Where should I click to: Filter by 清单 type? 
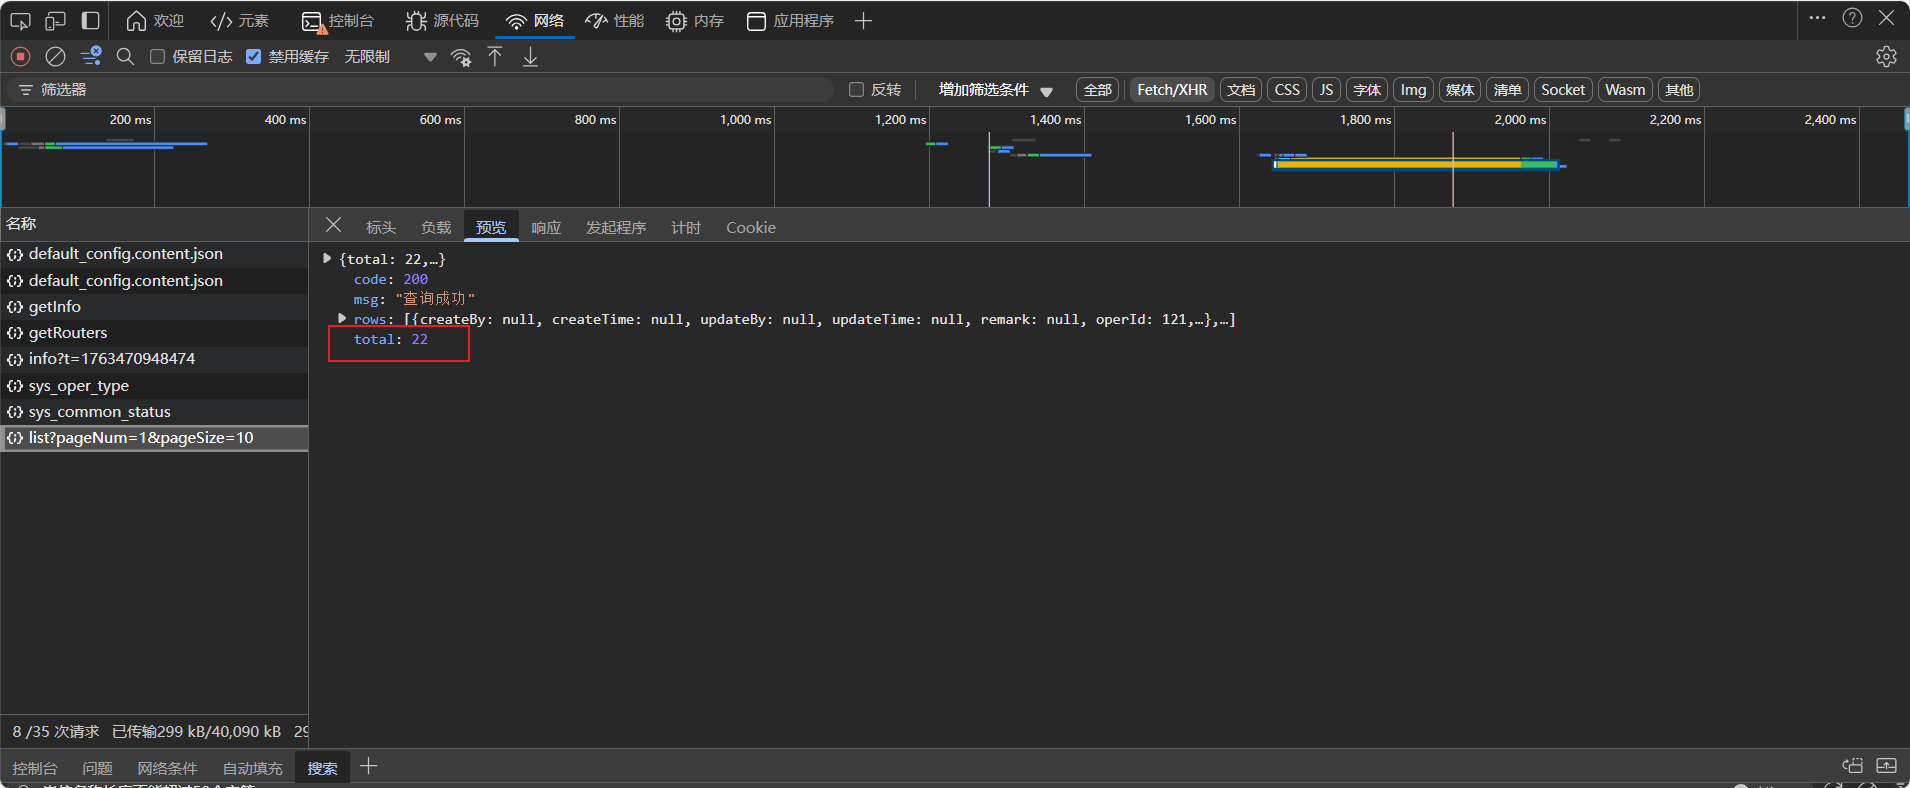pos(1507,89)
